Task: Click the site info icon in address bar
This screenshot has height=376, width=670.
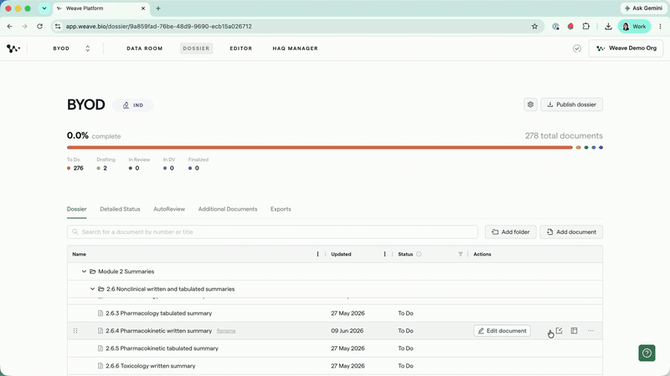Action: [58, 26]
